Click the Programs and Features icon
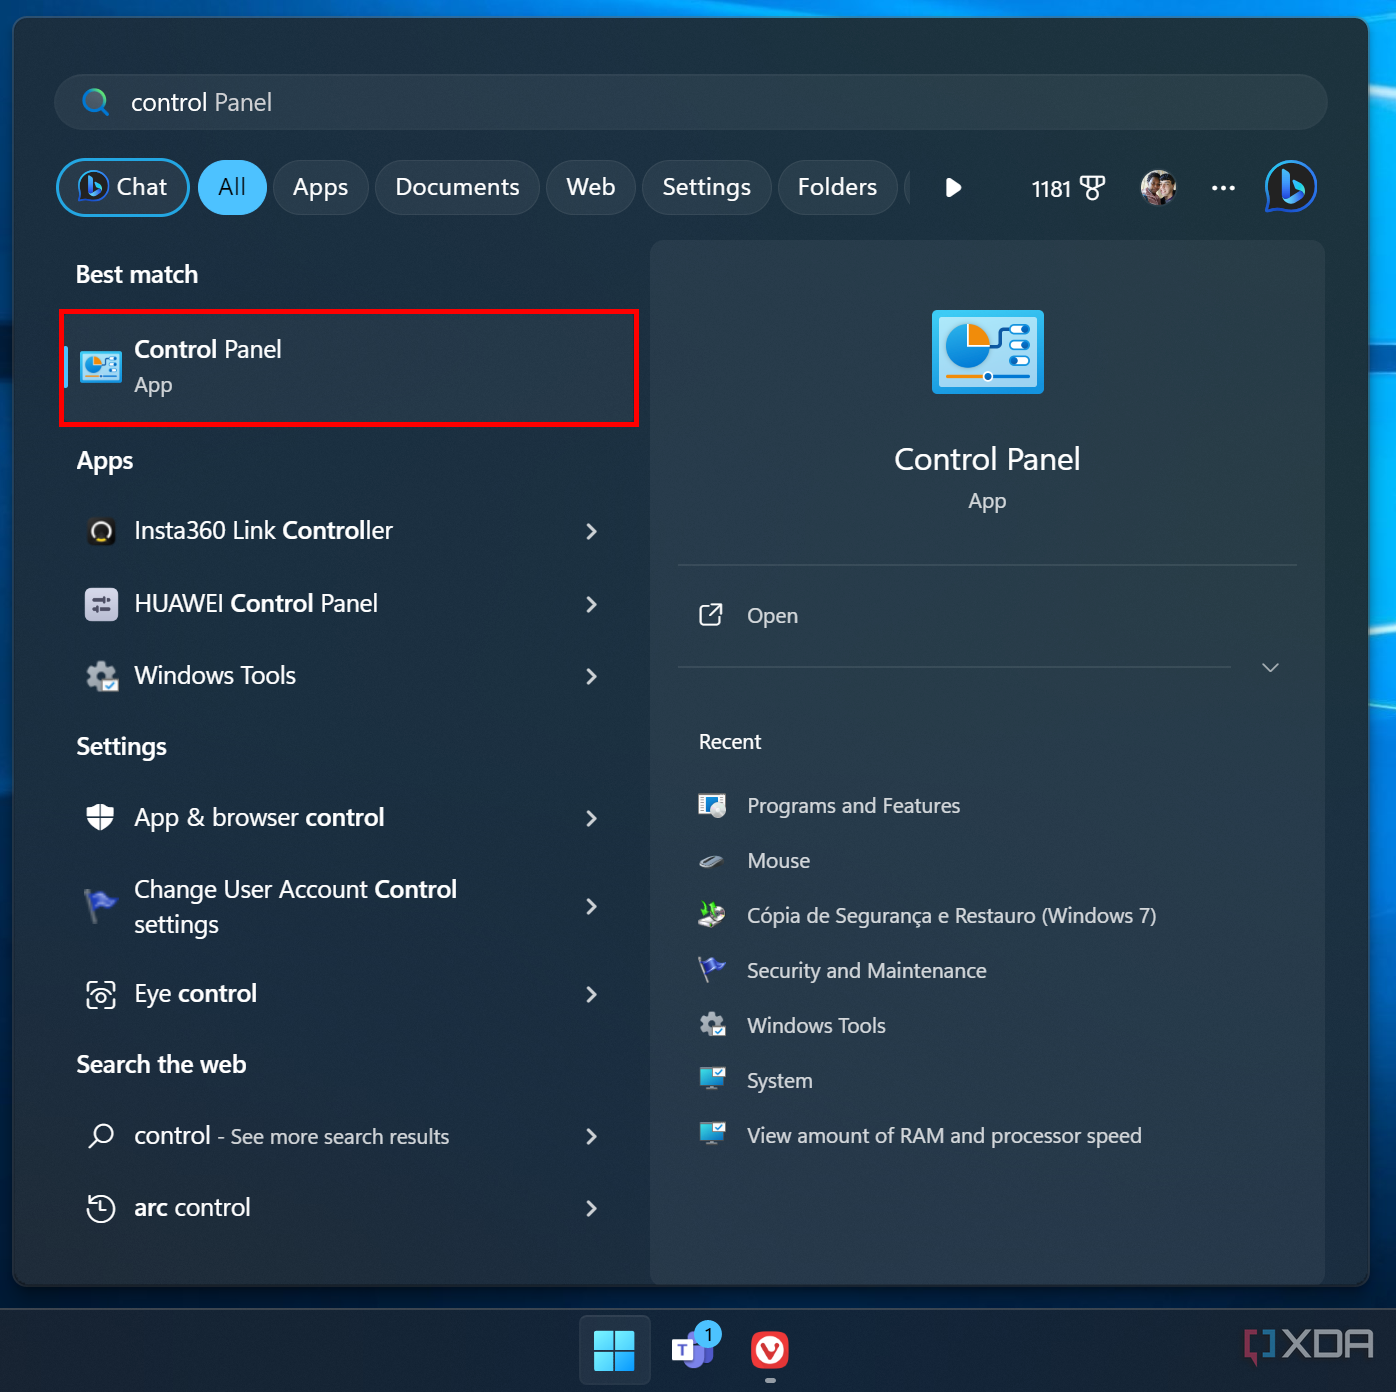 point(712,805)
